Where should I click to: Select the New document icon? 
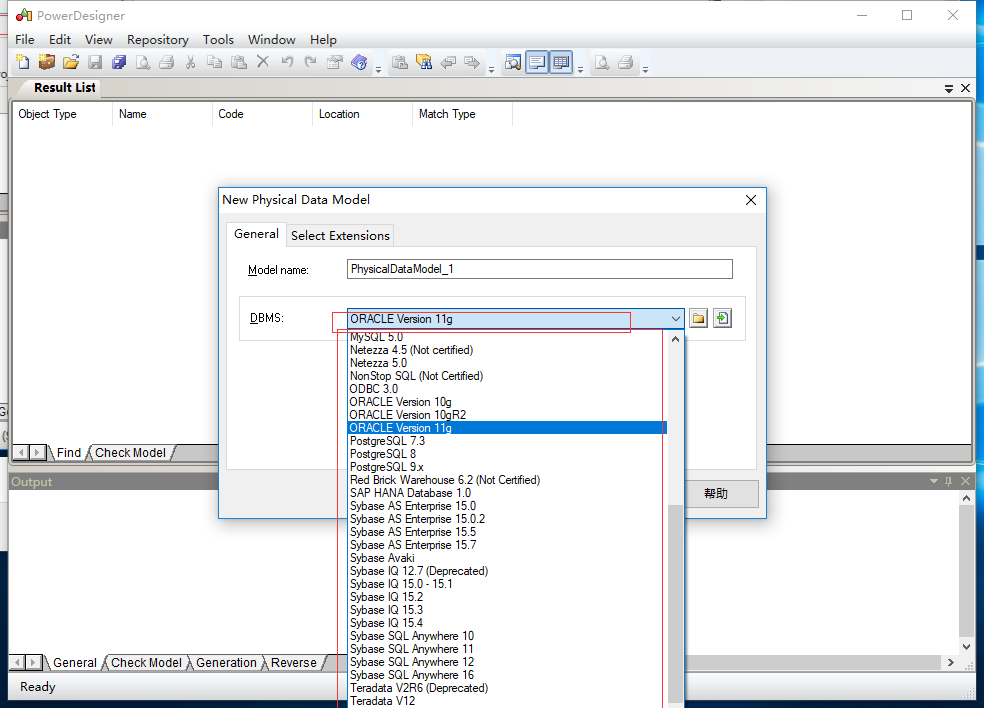22,62
